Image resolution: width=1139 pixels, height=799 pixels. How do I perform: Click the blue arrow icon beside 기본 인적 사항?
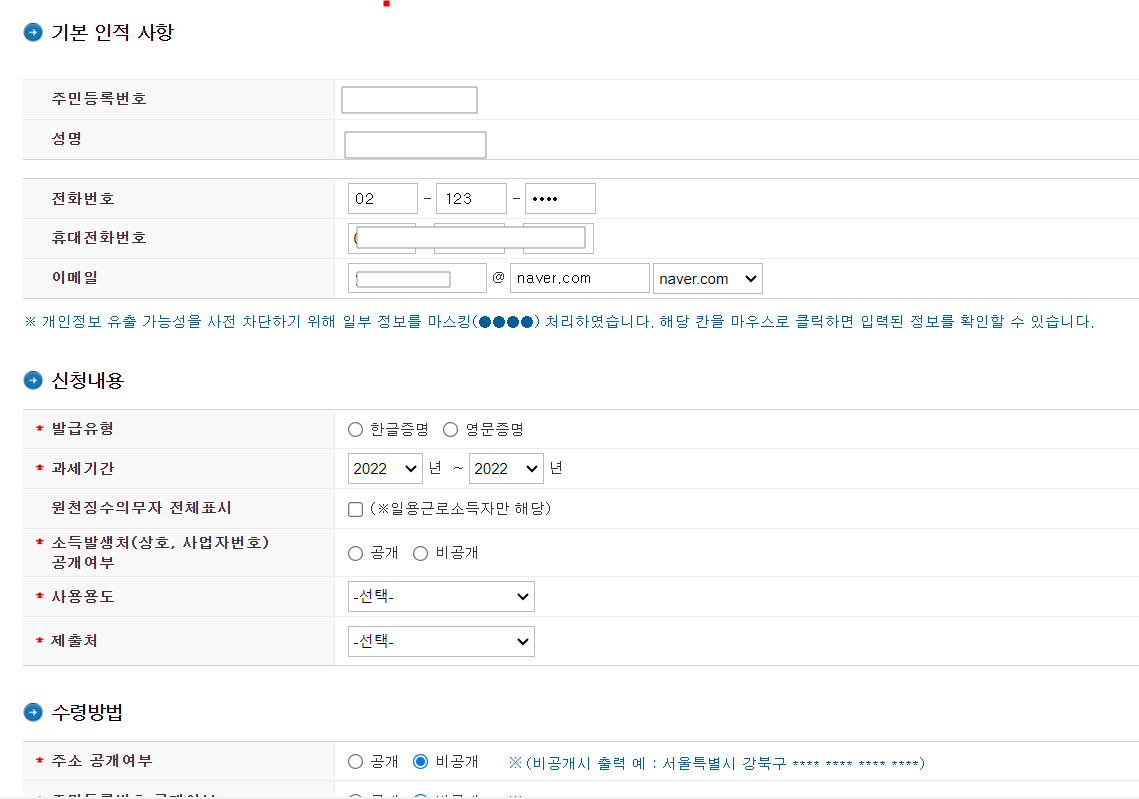click(x=33, y=32)
